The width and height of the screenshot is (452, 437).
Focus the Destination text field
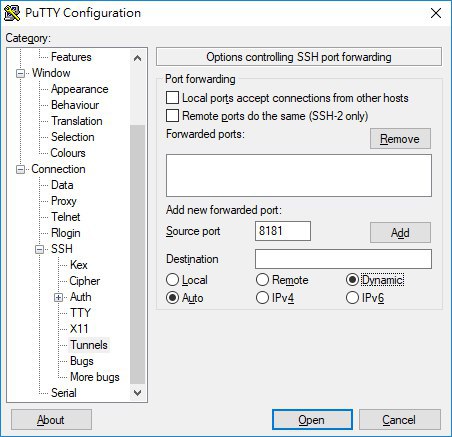(343, 259)
